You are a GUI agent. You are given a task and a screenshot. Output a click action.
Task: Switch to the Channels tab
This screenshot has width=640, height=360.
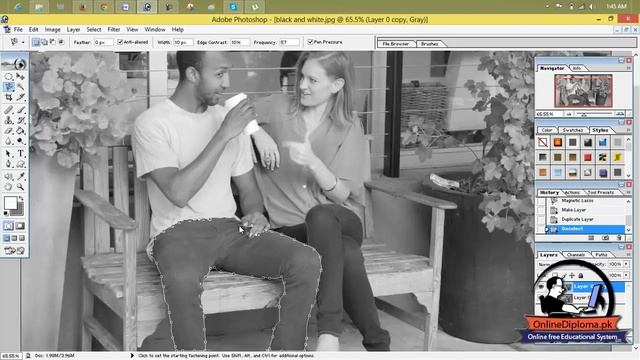pos(576,255)
